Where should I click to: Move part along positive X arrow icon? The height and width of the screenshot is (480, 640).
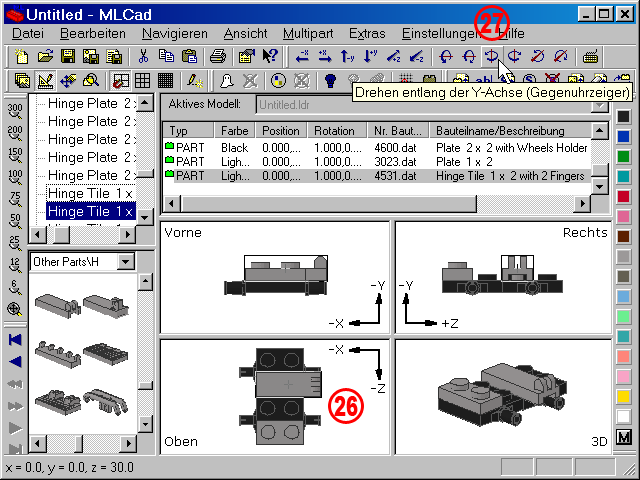pyautogui.click(x=325, y=56)
